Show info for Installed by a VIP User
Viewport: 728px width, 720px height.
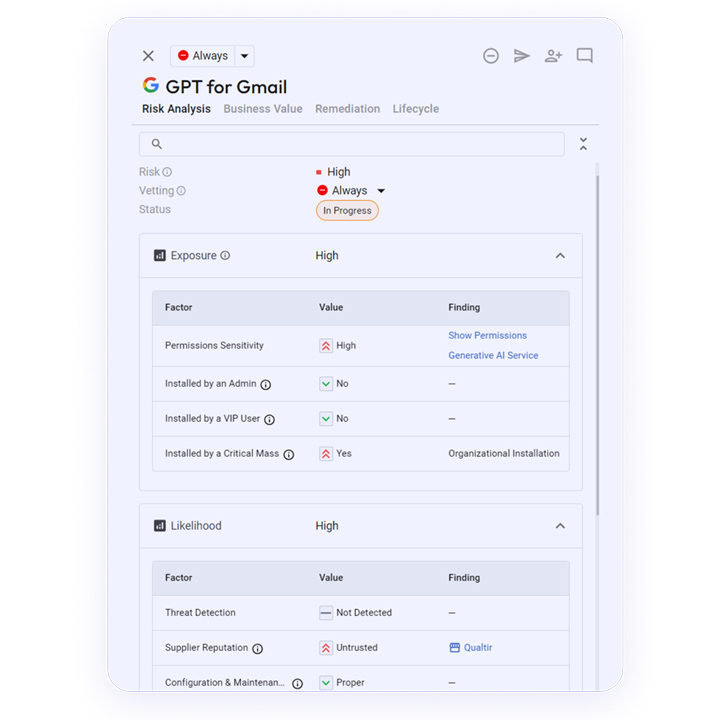269,419
